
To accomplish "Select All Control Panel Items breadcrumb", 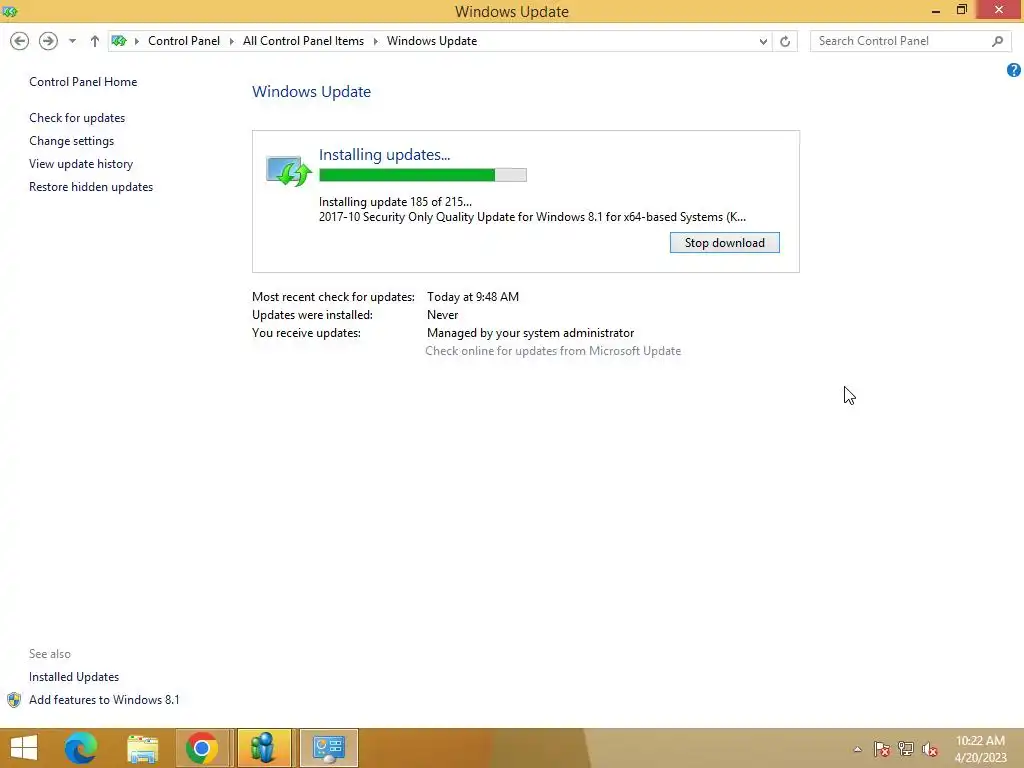I will [x=303, y=41].
